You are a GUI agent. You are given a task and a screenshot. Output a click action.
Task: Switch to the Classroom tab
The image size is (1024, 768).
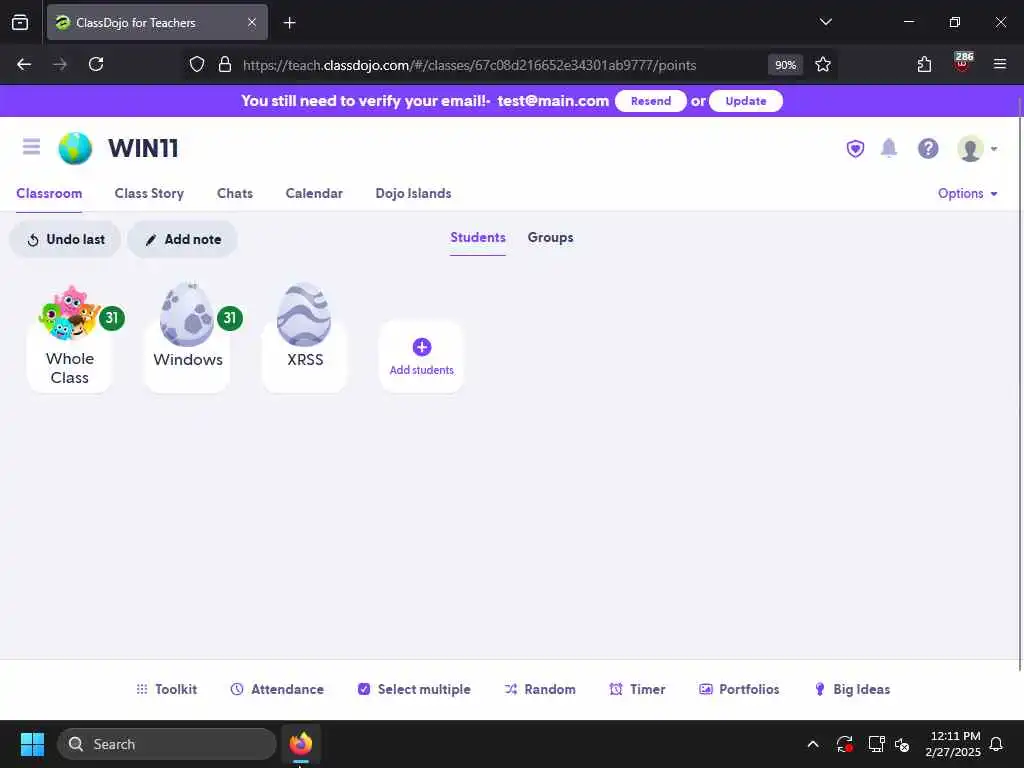(49, 193)
